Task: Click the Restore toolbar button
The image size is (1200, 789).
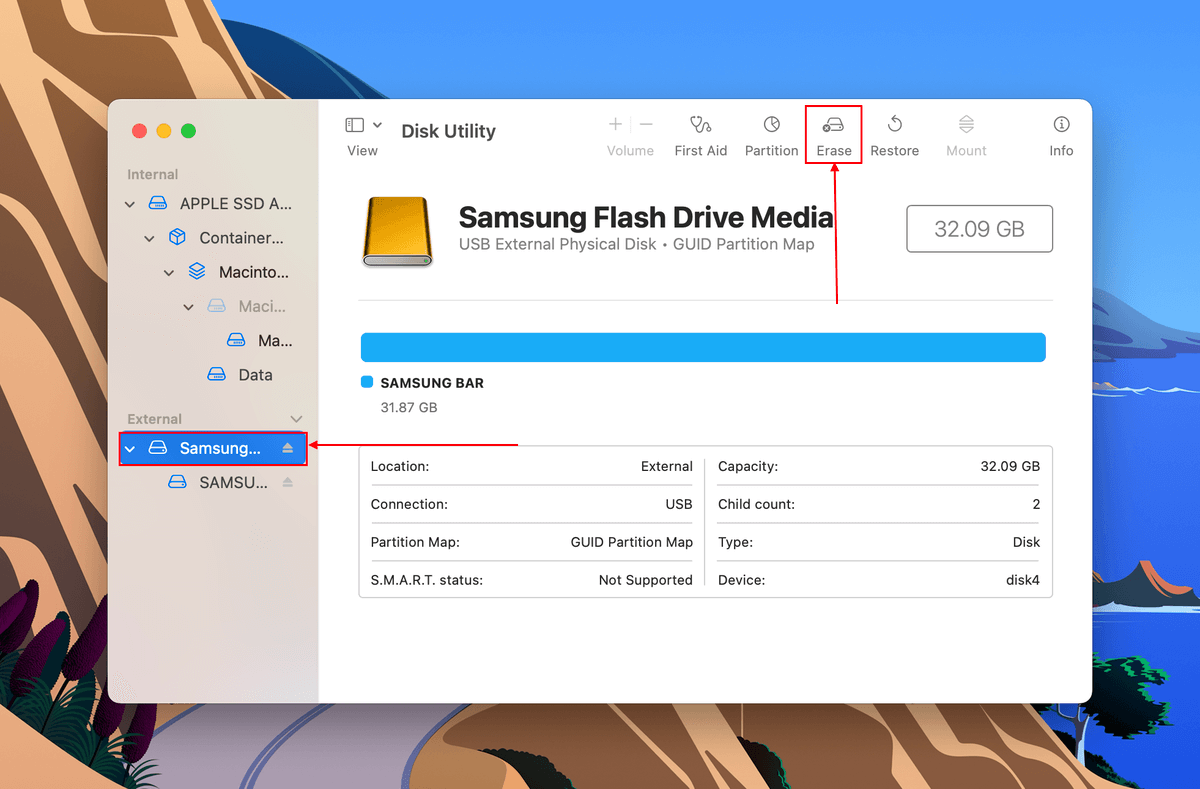Action: click(x=895, y=135)
